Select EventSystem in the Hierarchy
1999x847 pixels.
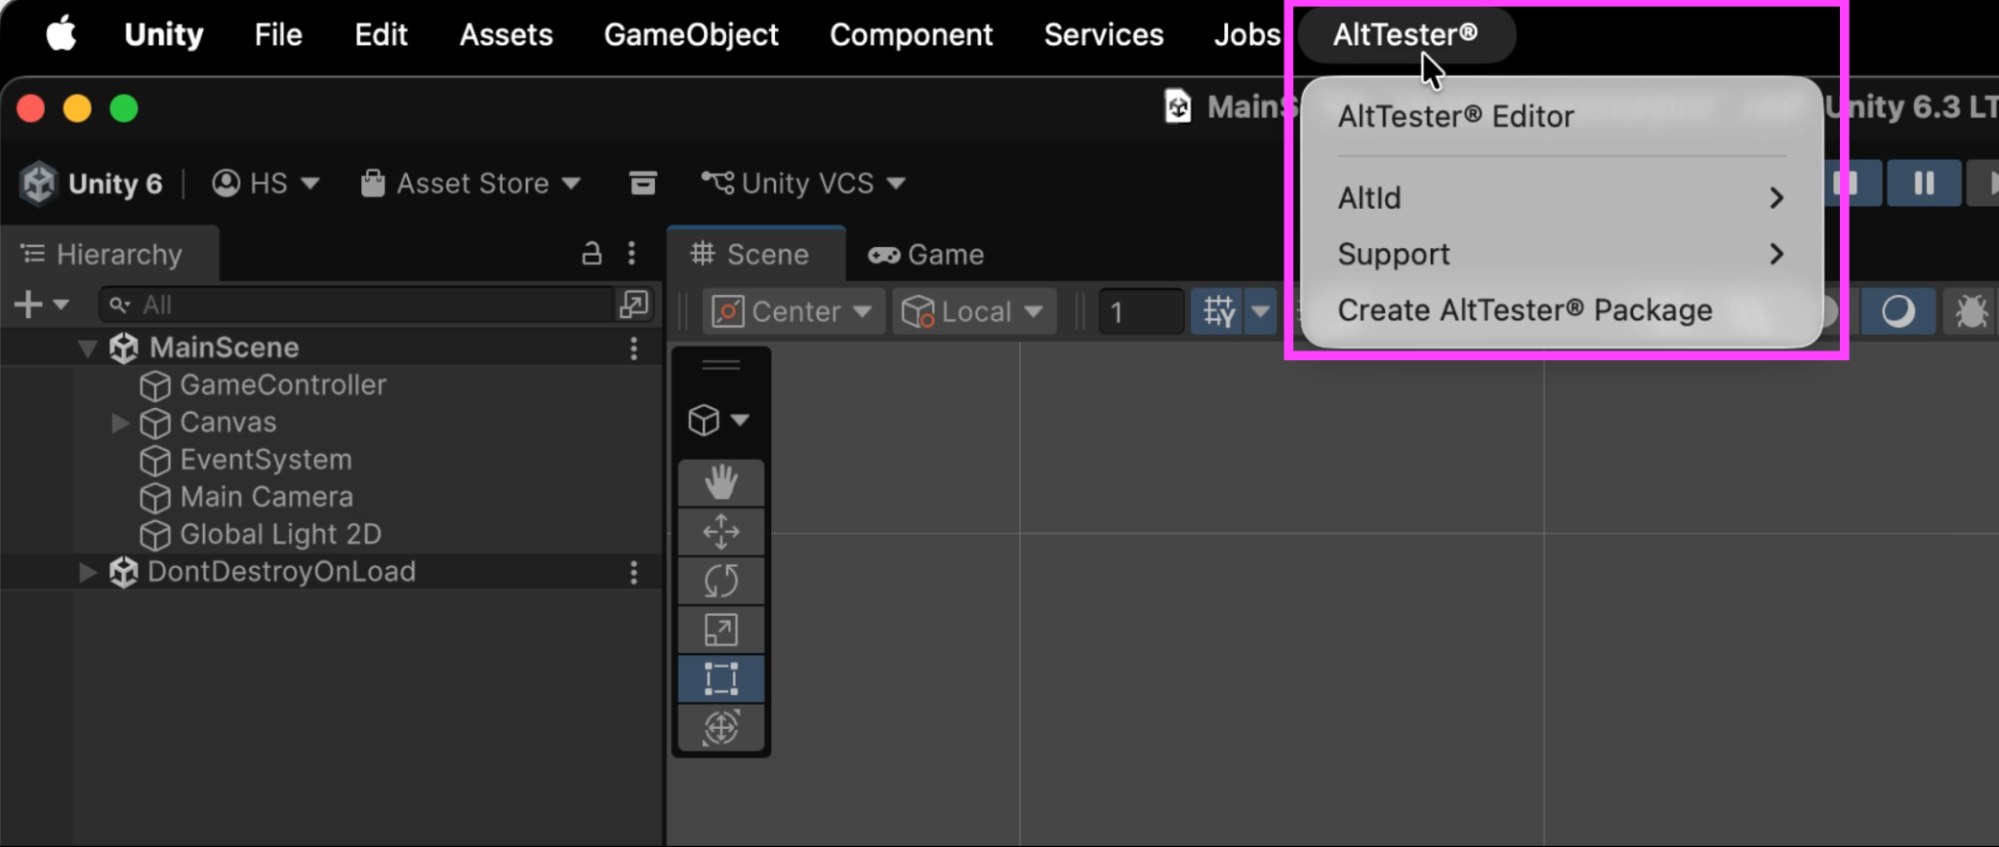[266, 460]
